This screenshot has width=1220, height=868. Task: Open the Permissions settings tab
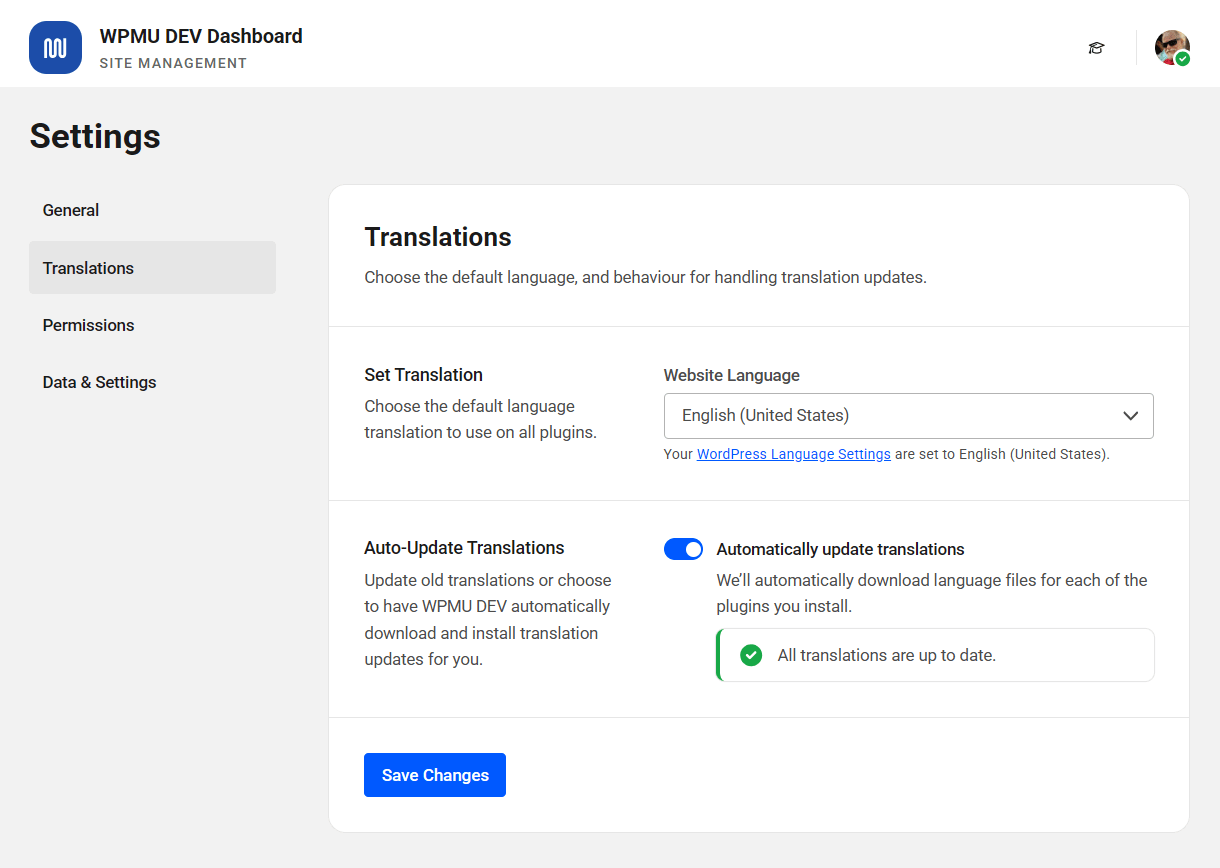click(152, 325)
